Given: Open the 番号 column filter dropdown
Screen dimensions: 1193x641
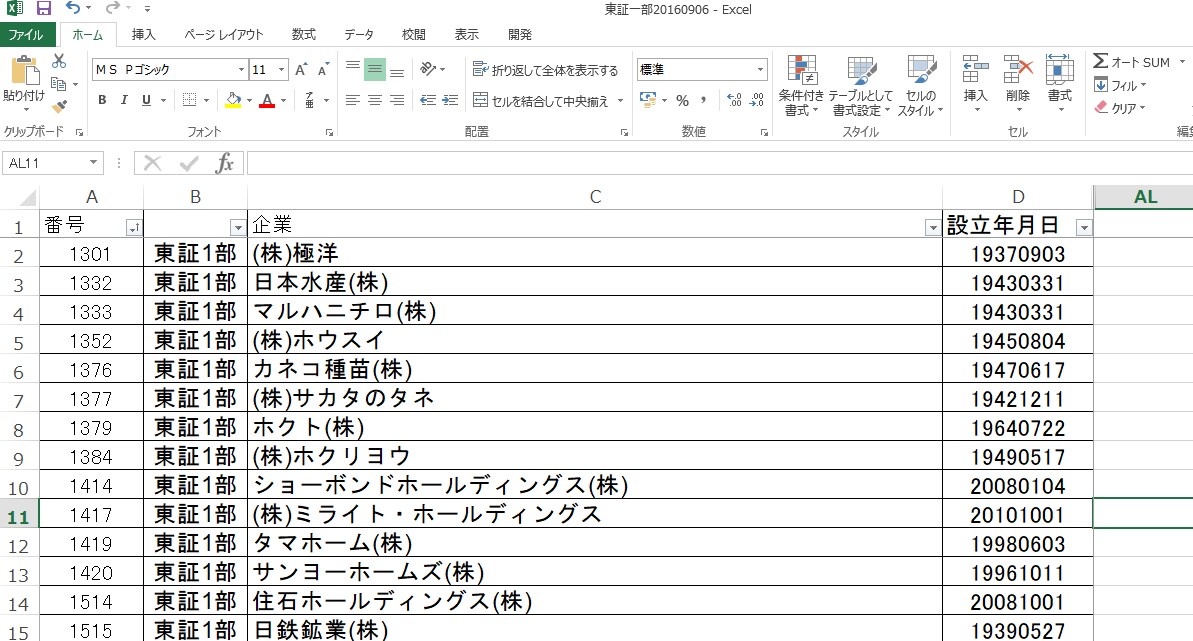Looking at the screenshot, I should pyautogui.click(x=133, y=228).
